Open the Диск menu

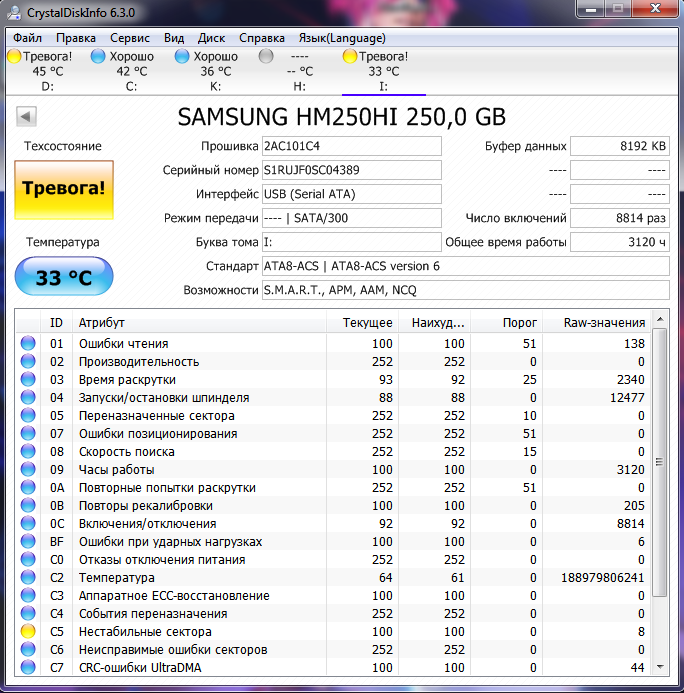coord(212,37)
